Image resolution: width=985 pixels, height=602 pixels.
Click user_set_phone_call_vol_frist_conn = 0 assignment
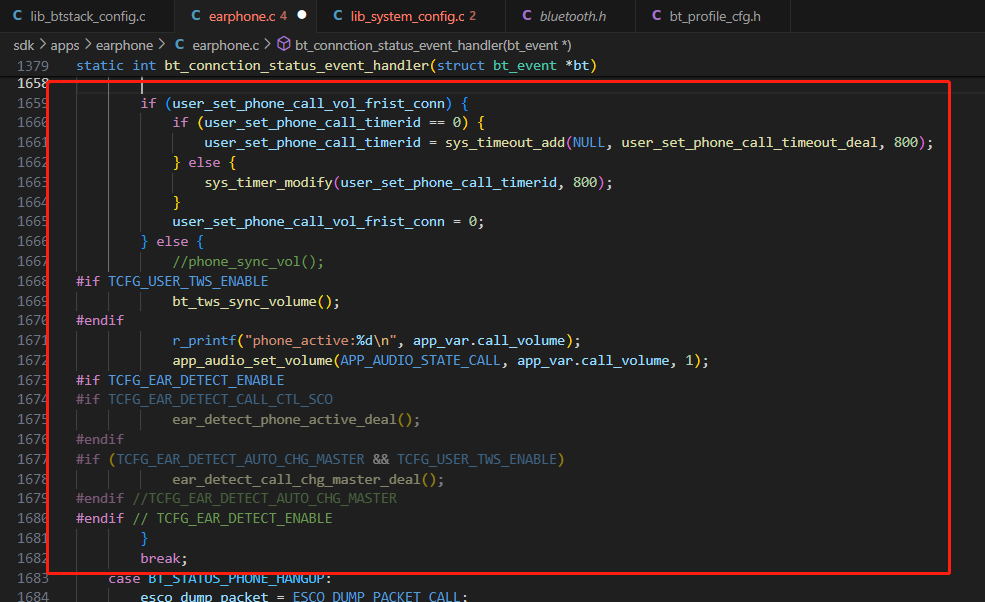tap(328, 222)
